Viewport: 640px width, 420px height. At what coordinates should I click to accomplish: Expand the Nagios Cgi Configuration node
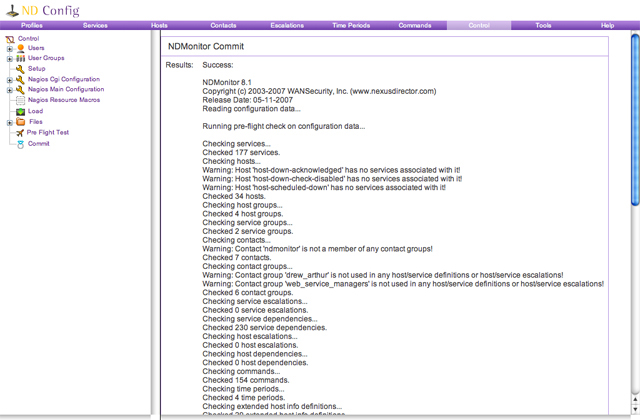9,80
